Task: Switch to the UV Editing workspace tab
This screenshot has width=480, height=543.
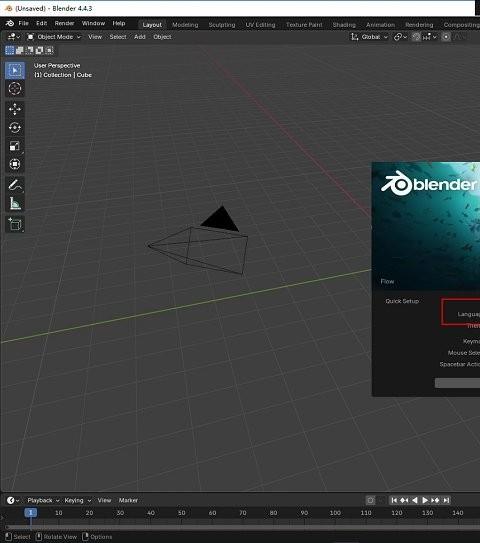Action: point(260,25)
